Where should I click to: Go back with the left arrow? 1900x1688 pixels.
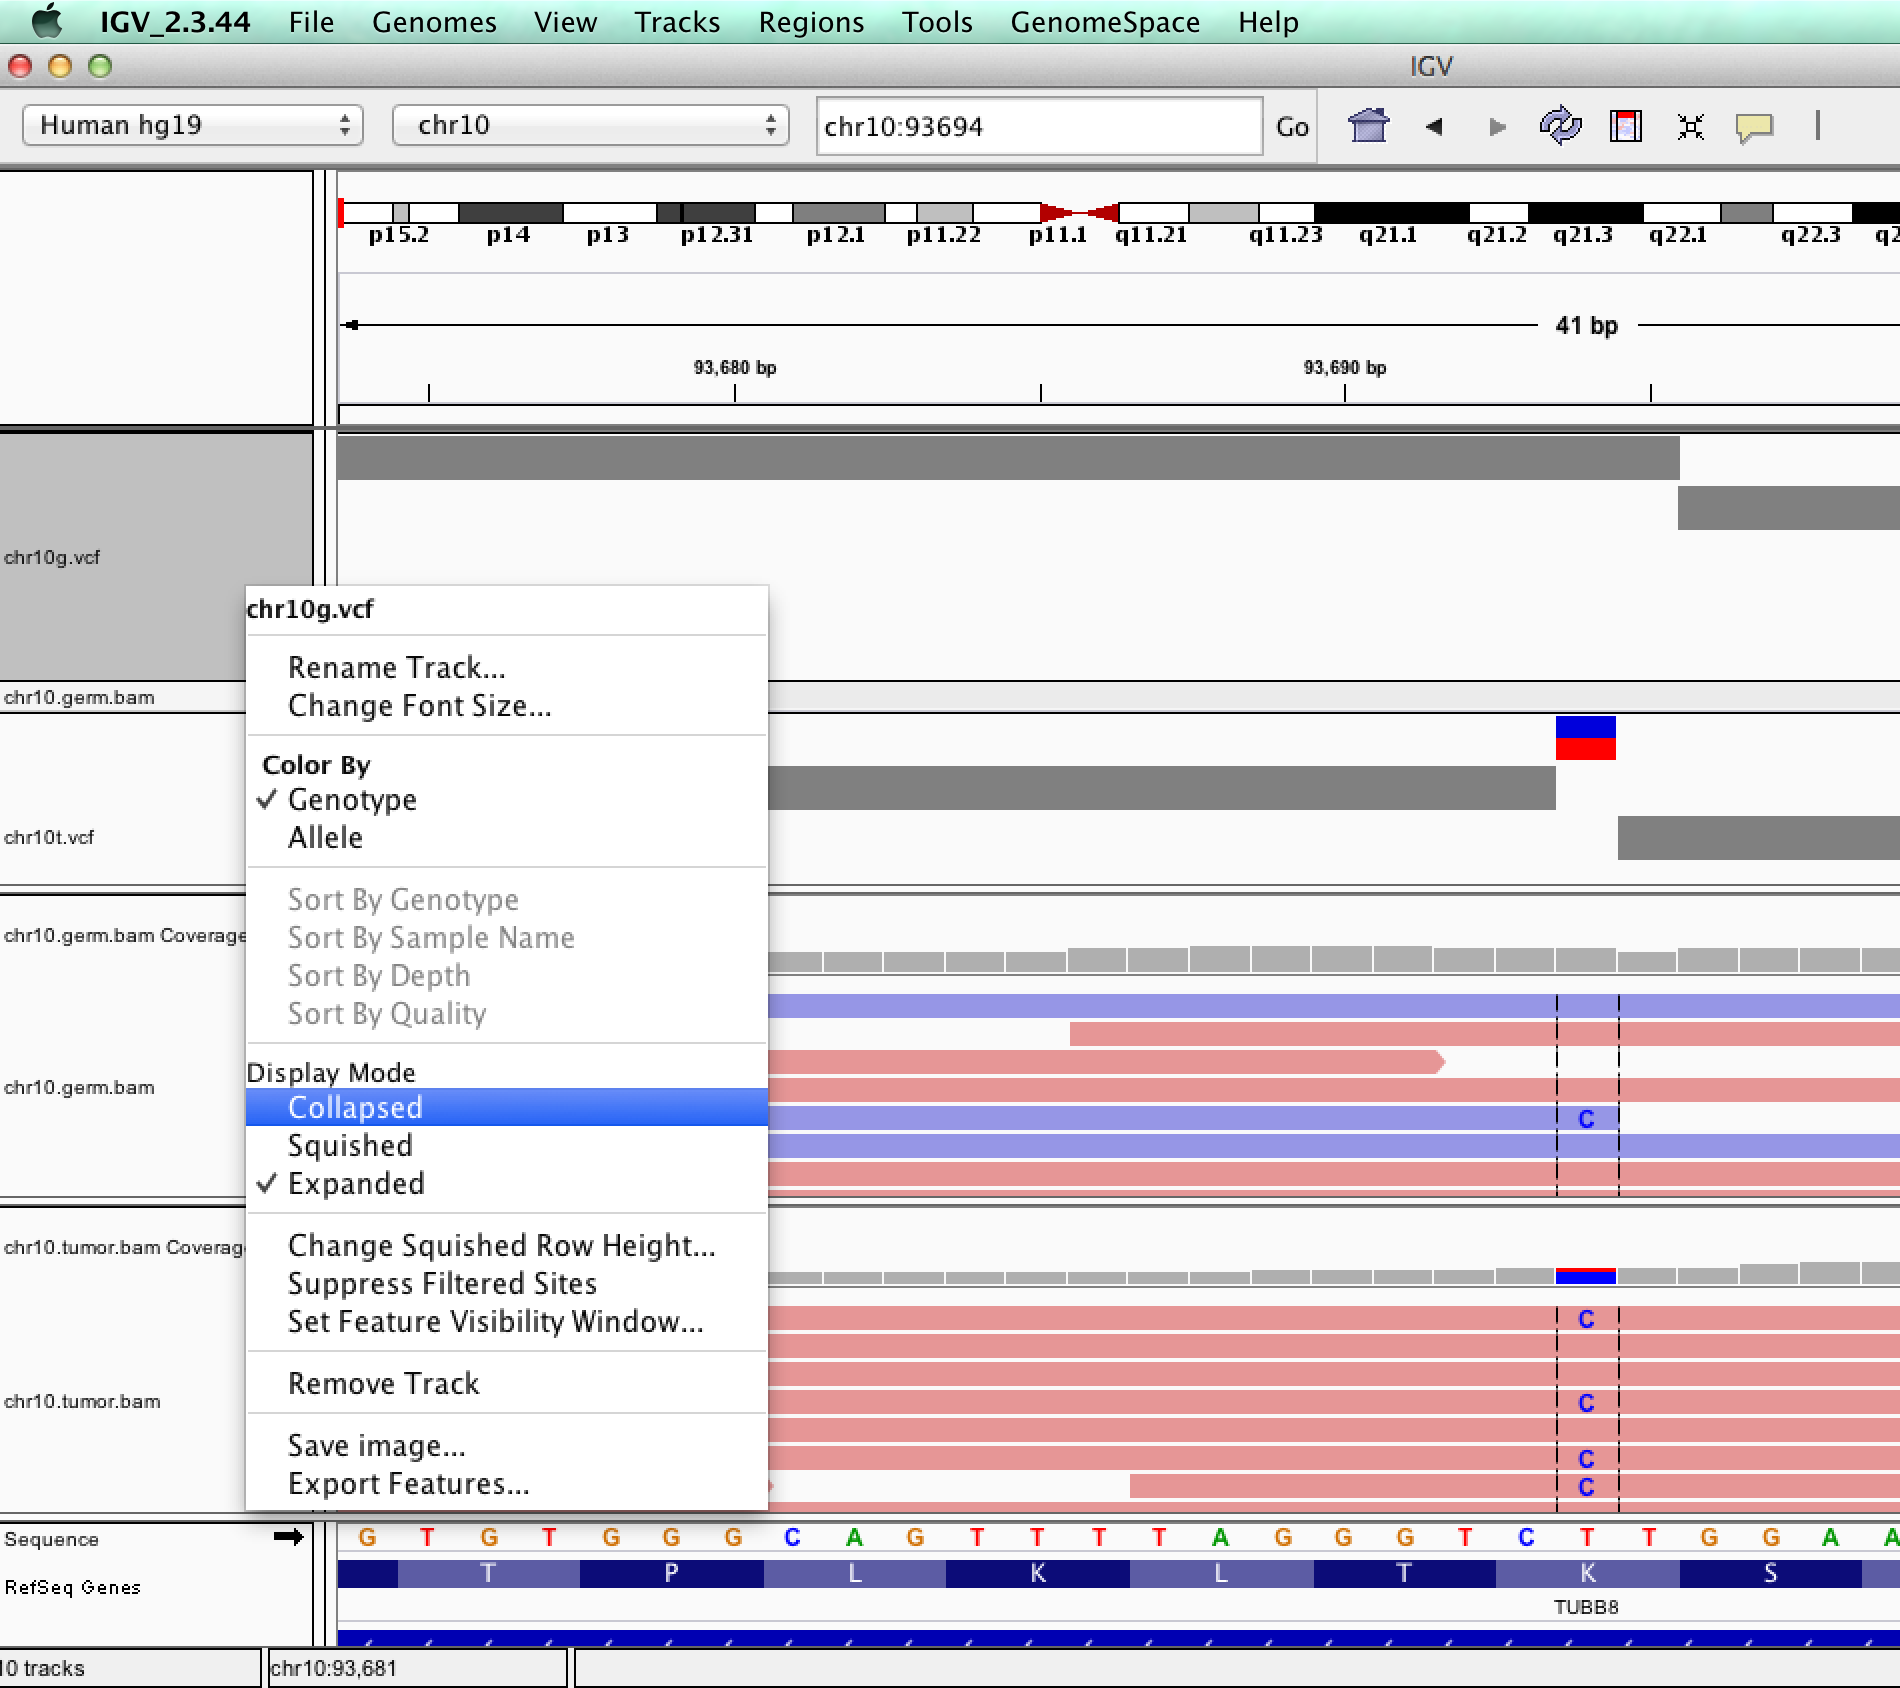click(x=1434, y=126)
